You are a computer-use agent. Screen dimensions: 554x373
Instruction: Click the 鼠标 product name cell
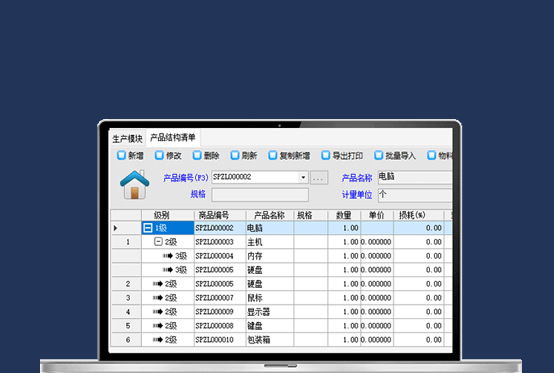click(270, 298)
